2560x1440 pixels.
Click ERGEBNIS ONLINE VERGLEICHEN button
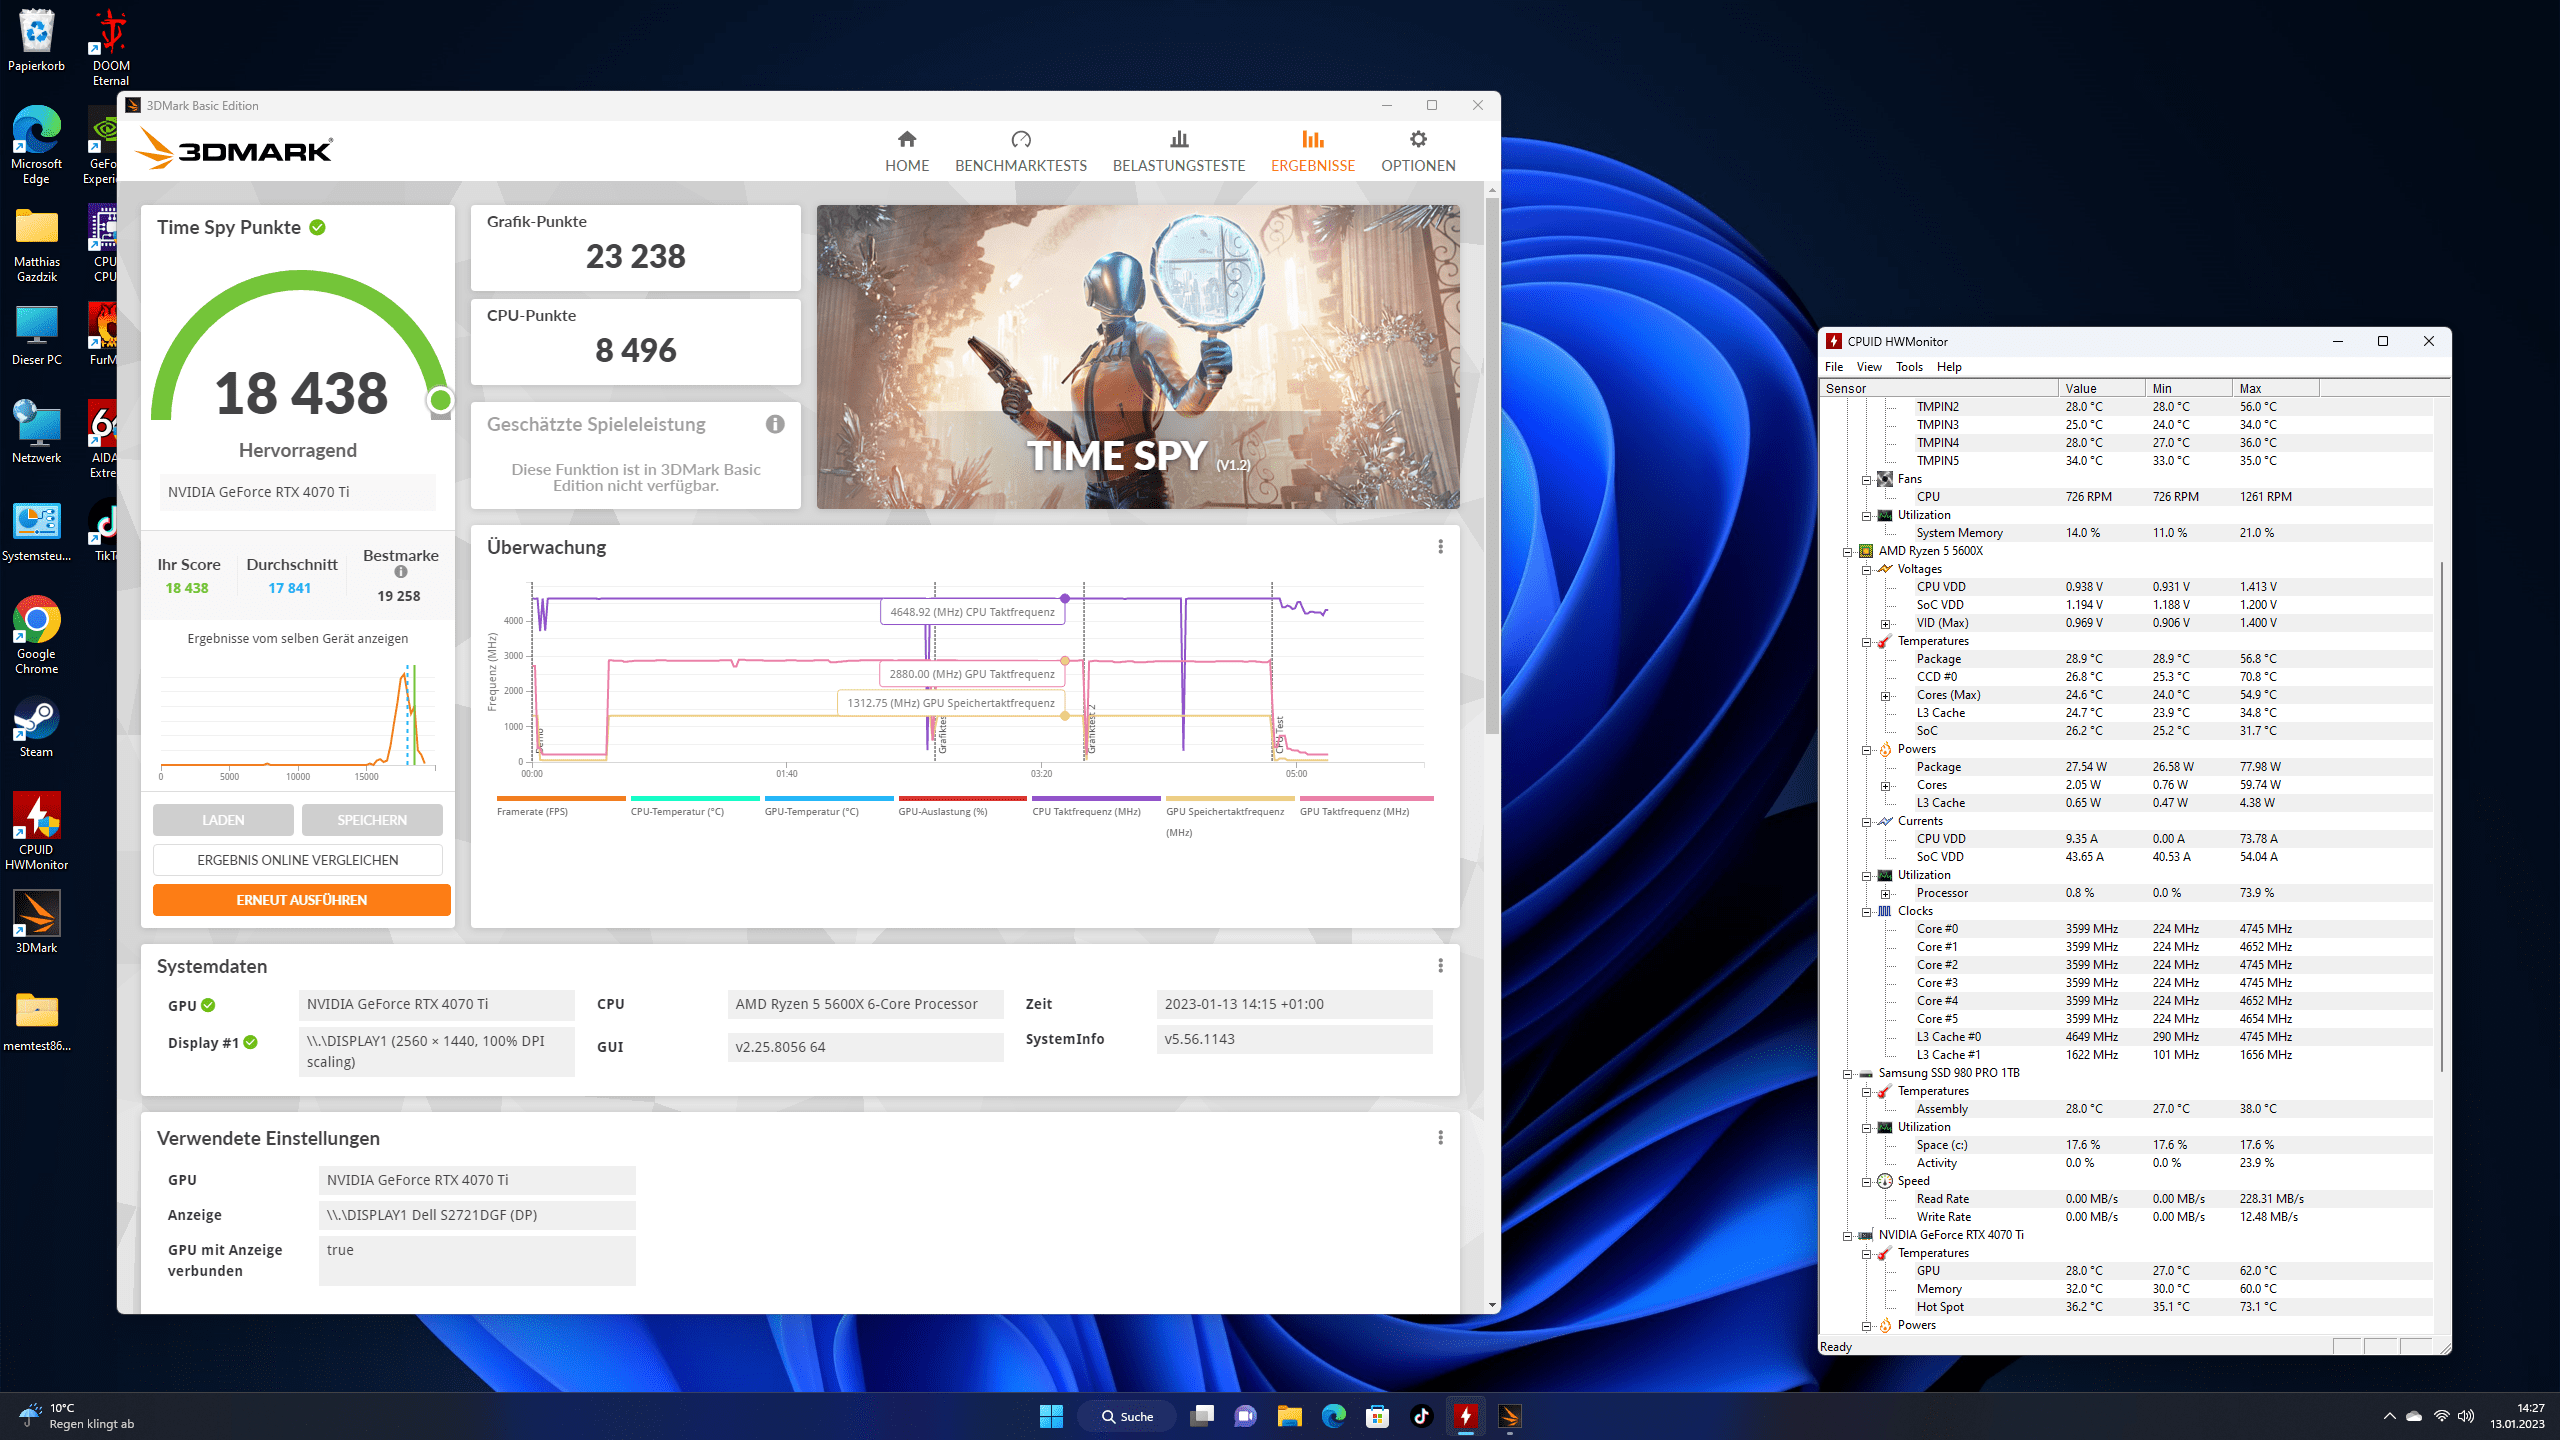point(298,860)
